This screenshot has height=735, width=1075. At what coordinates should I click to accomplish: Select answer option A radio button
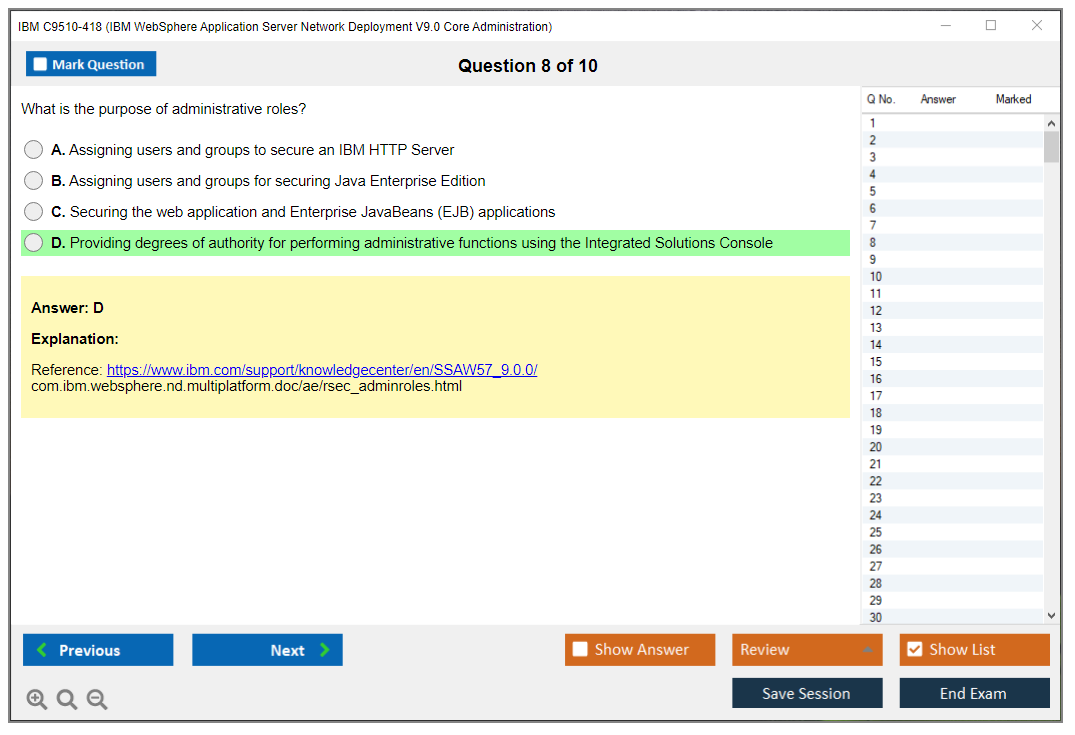(34, 150)
